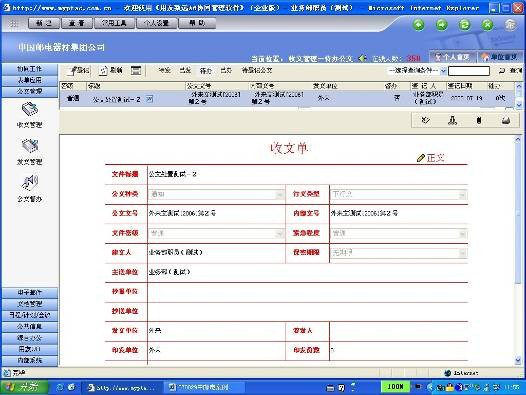Open 表单应用 sidebar section
Screen dimensions: 526x395
pos(30,80)
